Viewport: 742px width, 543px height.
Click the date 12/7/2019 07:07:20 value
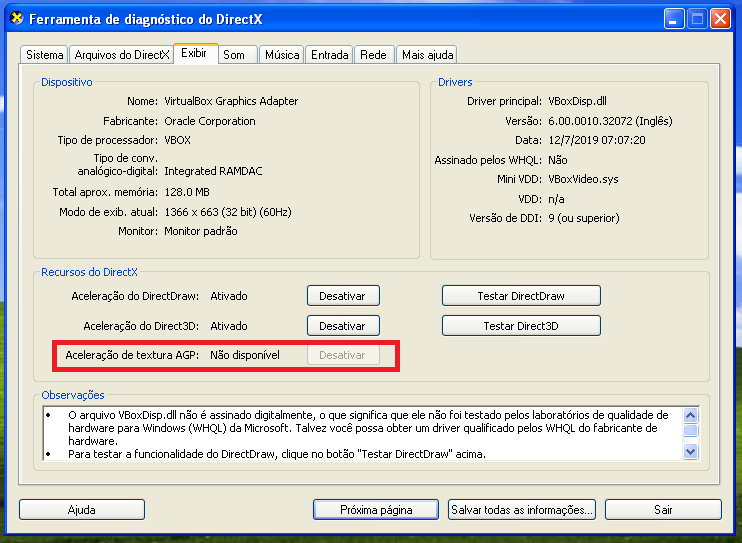coord(597,141)
